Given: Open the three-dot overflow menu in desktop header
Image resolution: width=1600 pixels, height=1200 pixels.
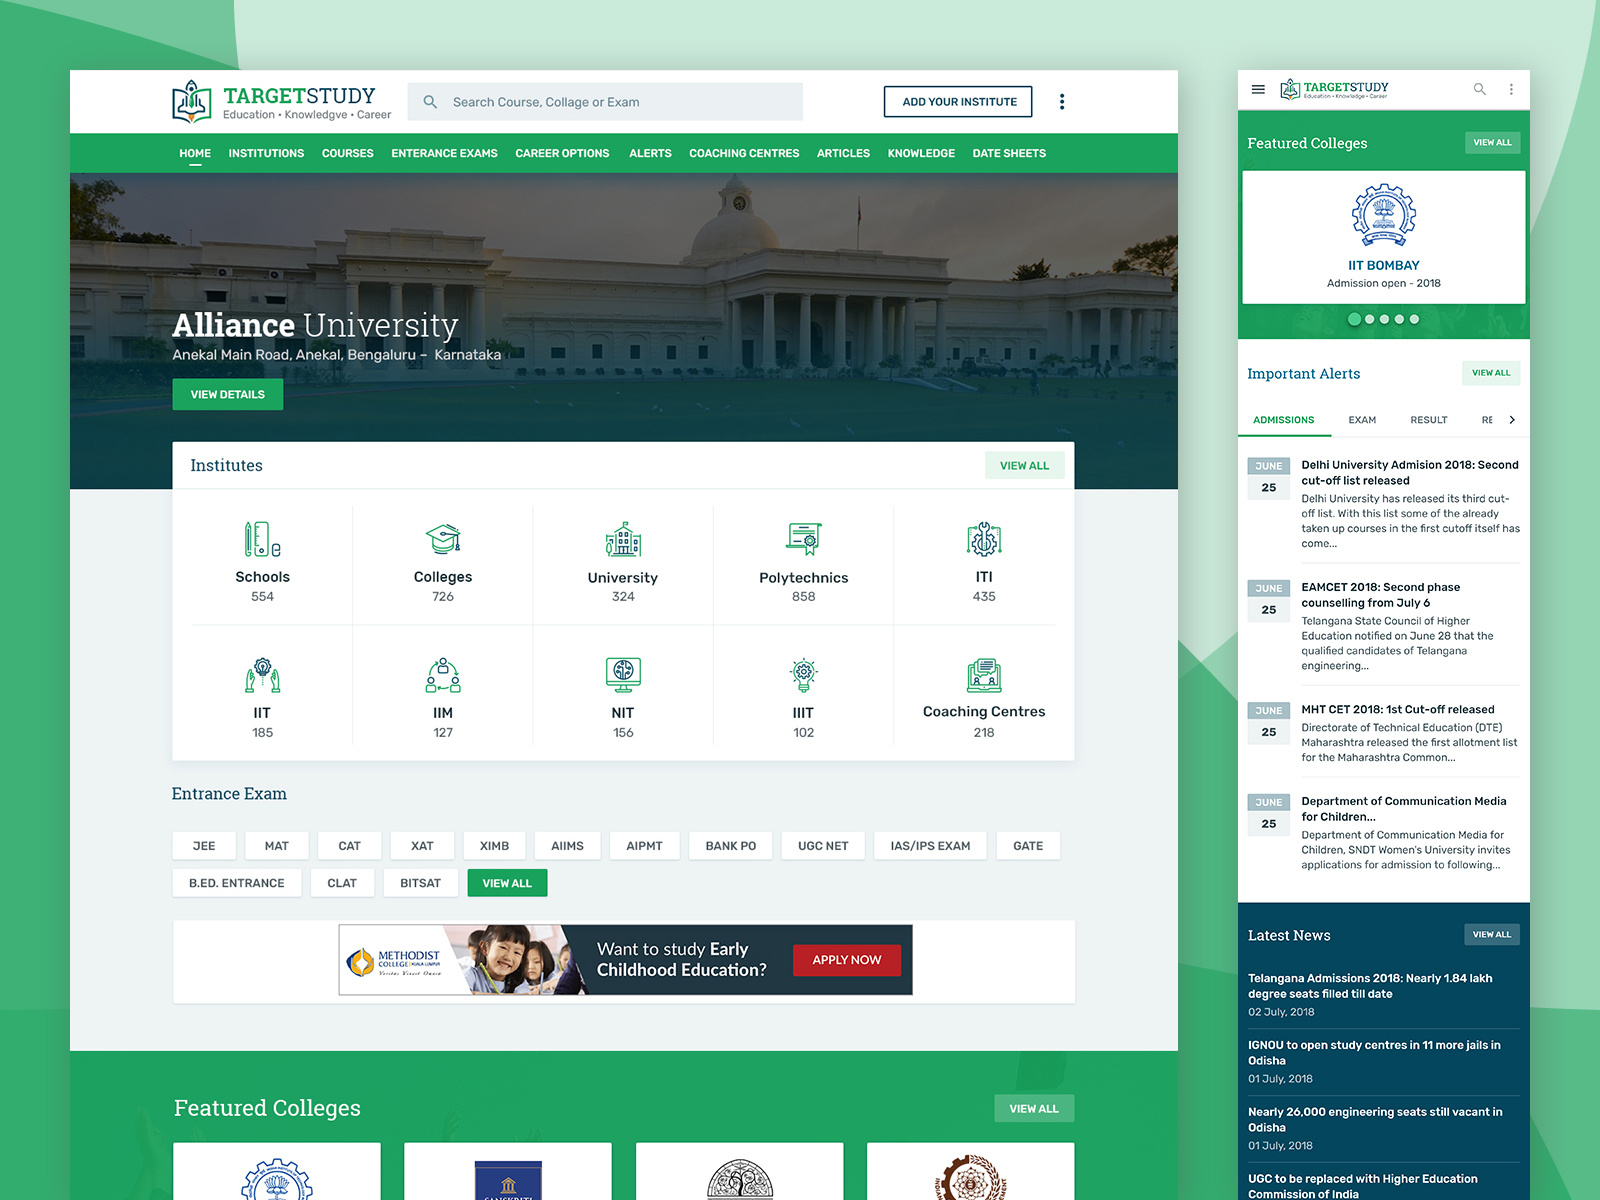Looking at the screenshot, I should (1062, 101).
